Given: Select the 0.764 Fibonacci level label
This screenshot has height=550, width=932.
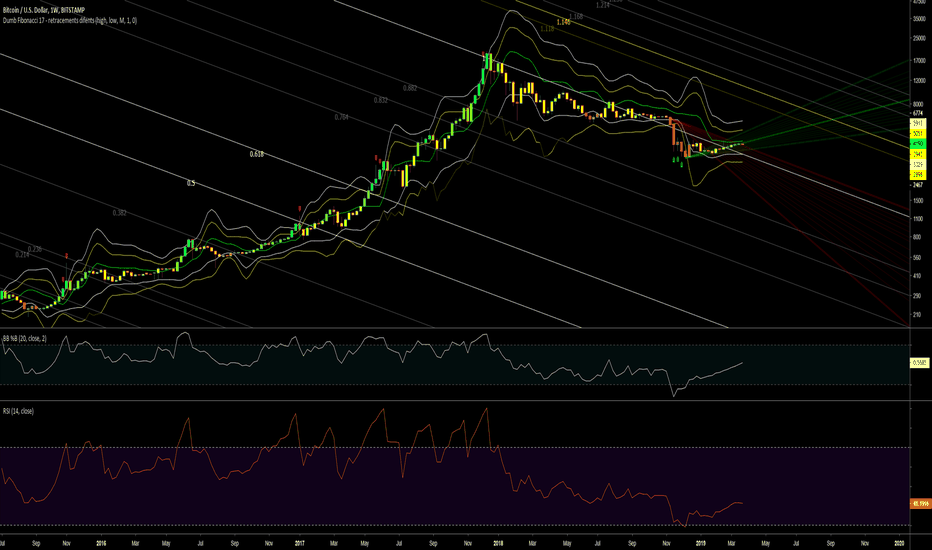Looking at the screenshot, I should (x=341, y=117).
